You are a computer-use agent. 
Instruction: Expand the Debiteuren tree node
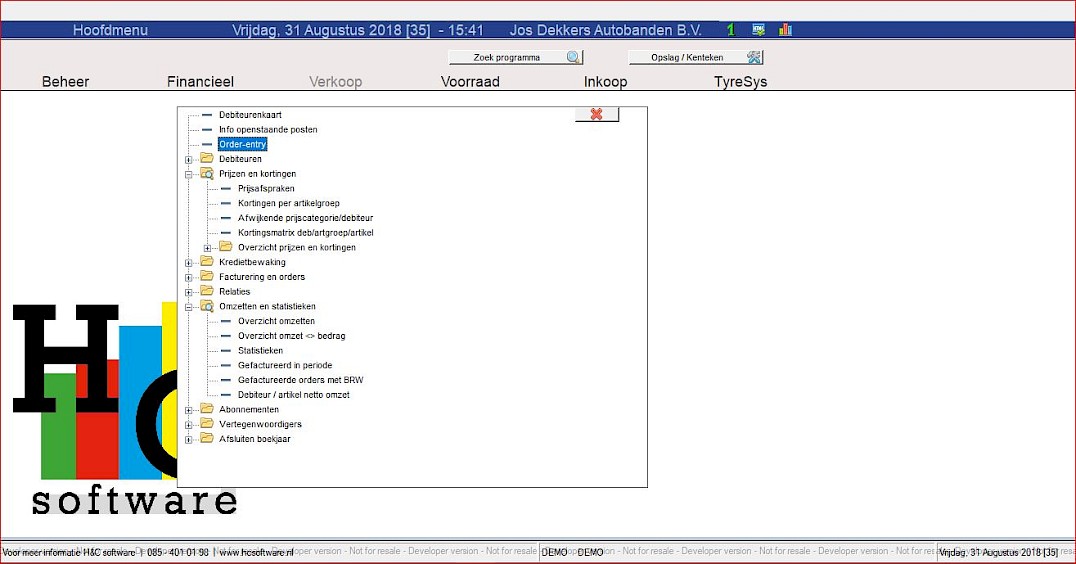click(188, 159)
